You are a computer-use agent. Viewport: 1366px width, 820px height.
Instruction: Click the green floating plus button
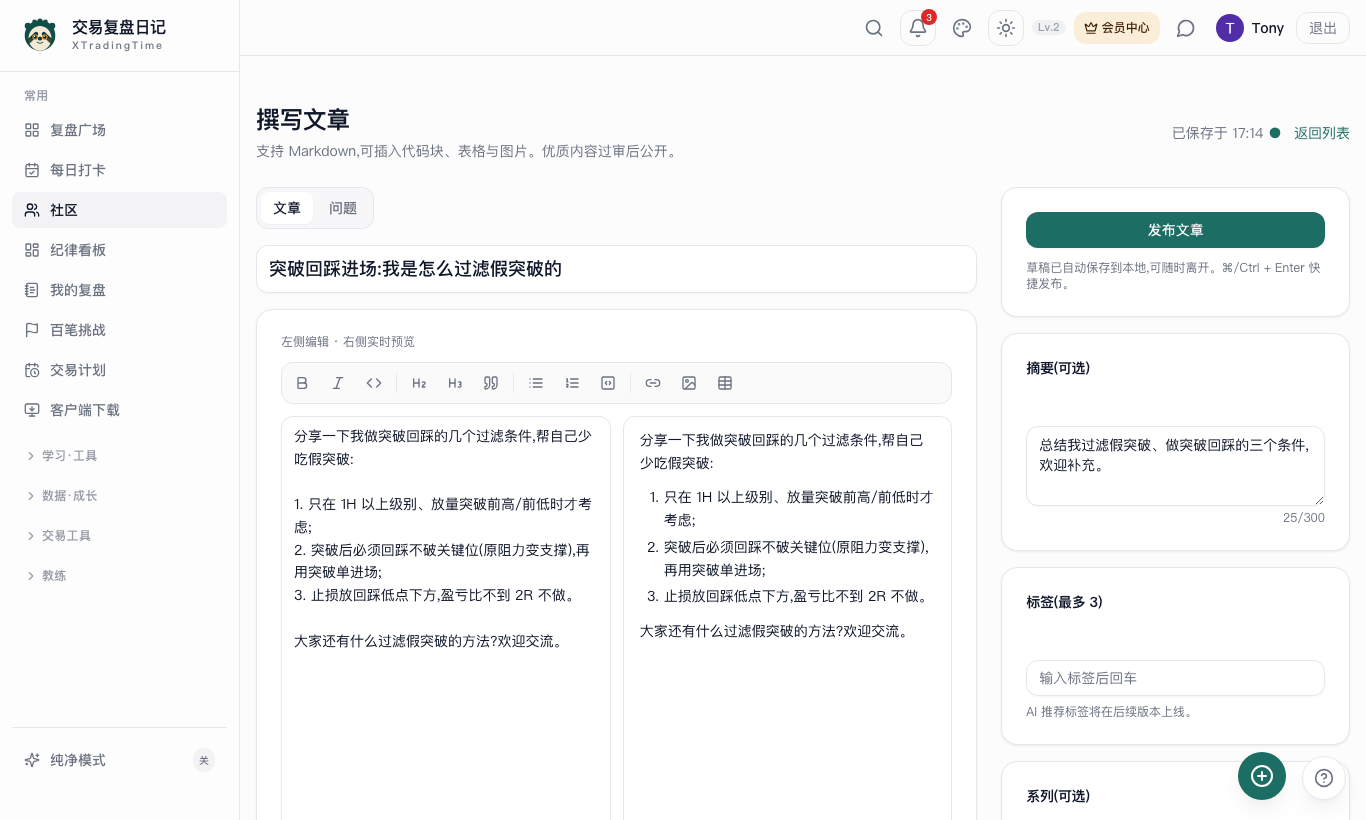(1262, 776)
